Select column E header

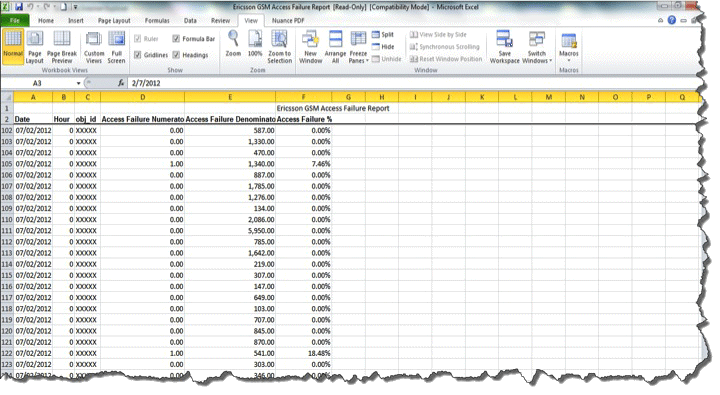(230, 97)
